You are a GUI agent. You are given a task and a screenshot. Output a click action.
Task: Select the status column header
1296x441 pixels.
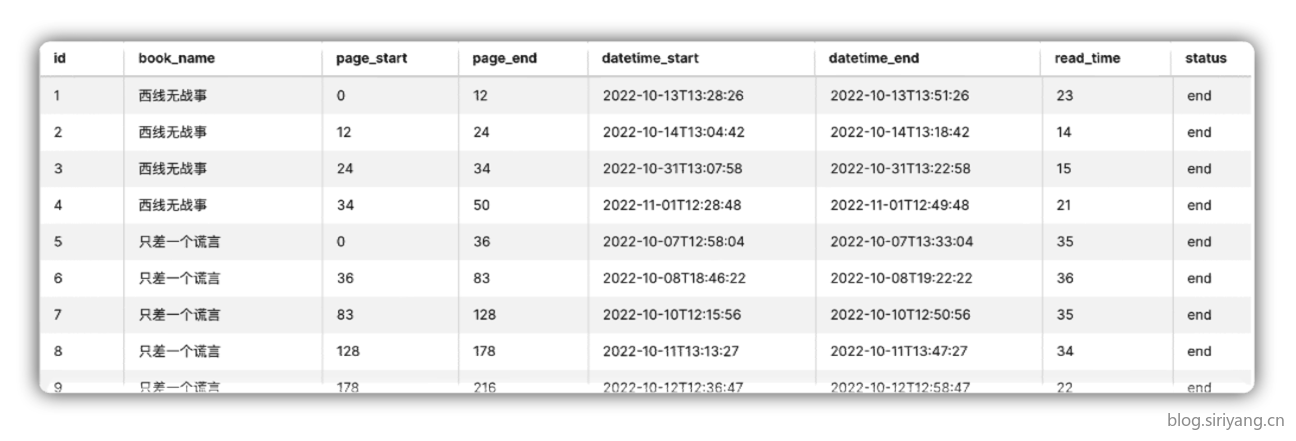click(1205, 58)
